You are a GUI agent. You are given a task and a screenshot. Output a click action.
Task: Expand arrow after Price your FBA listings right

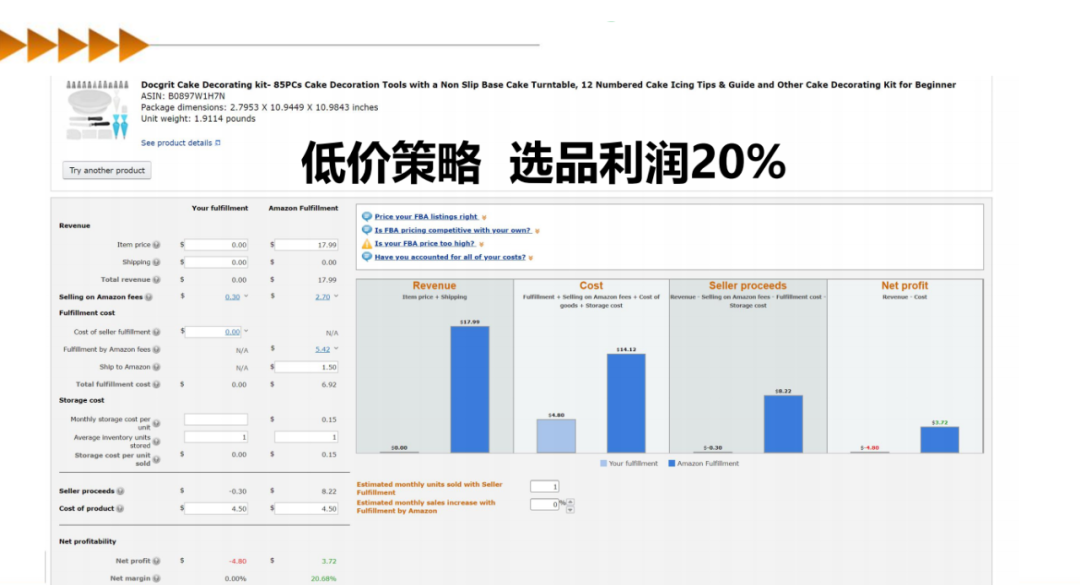click(484, 217)
